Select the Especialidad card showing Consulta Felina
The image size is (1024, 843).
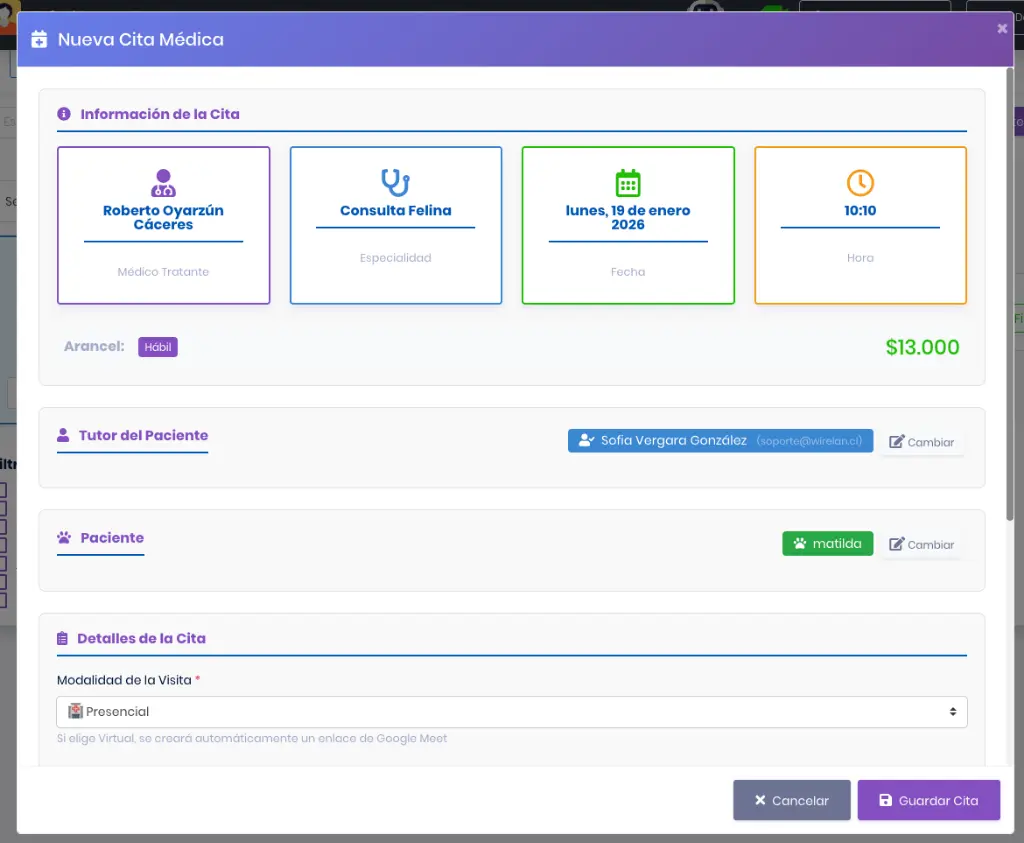pos(396,225)
